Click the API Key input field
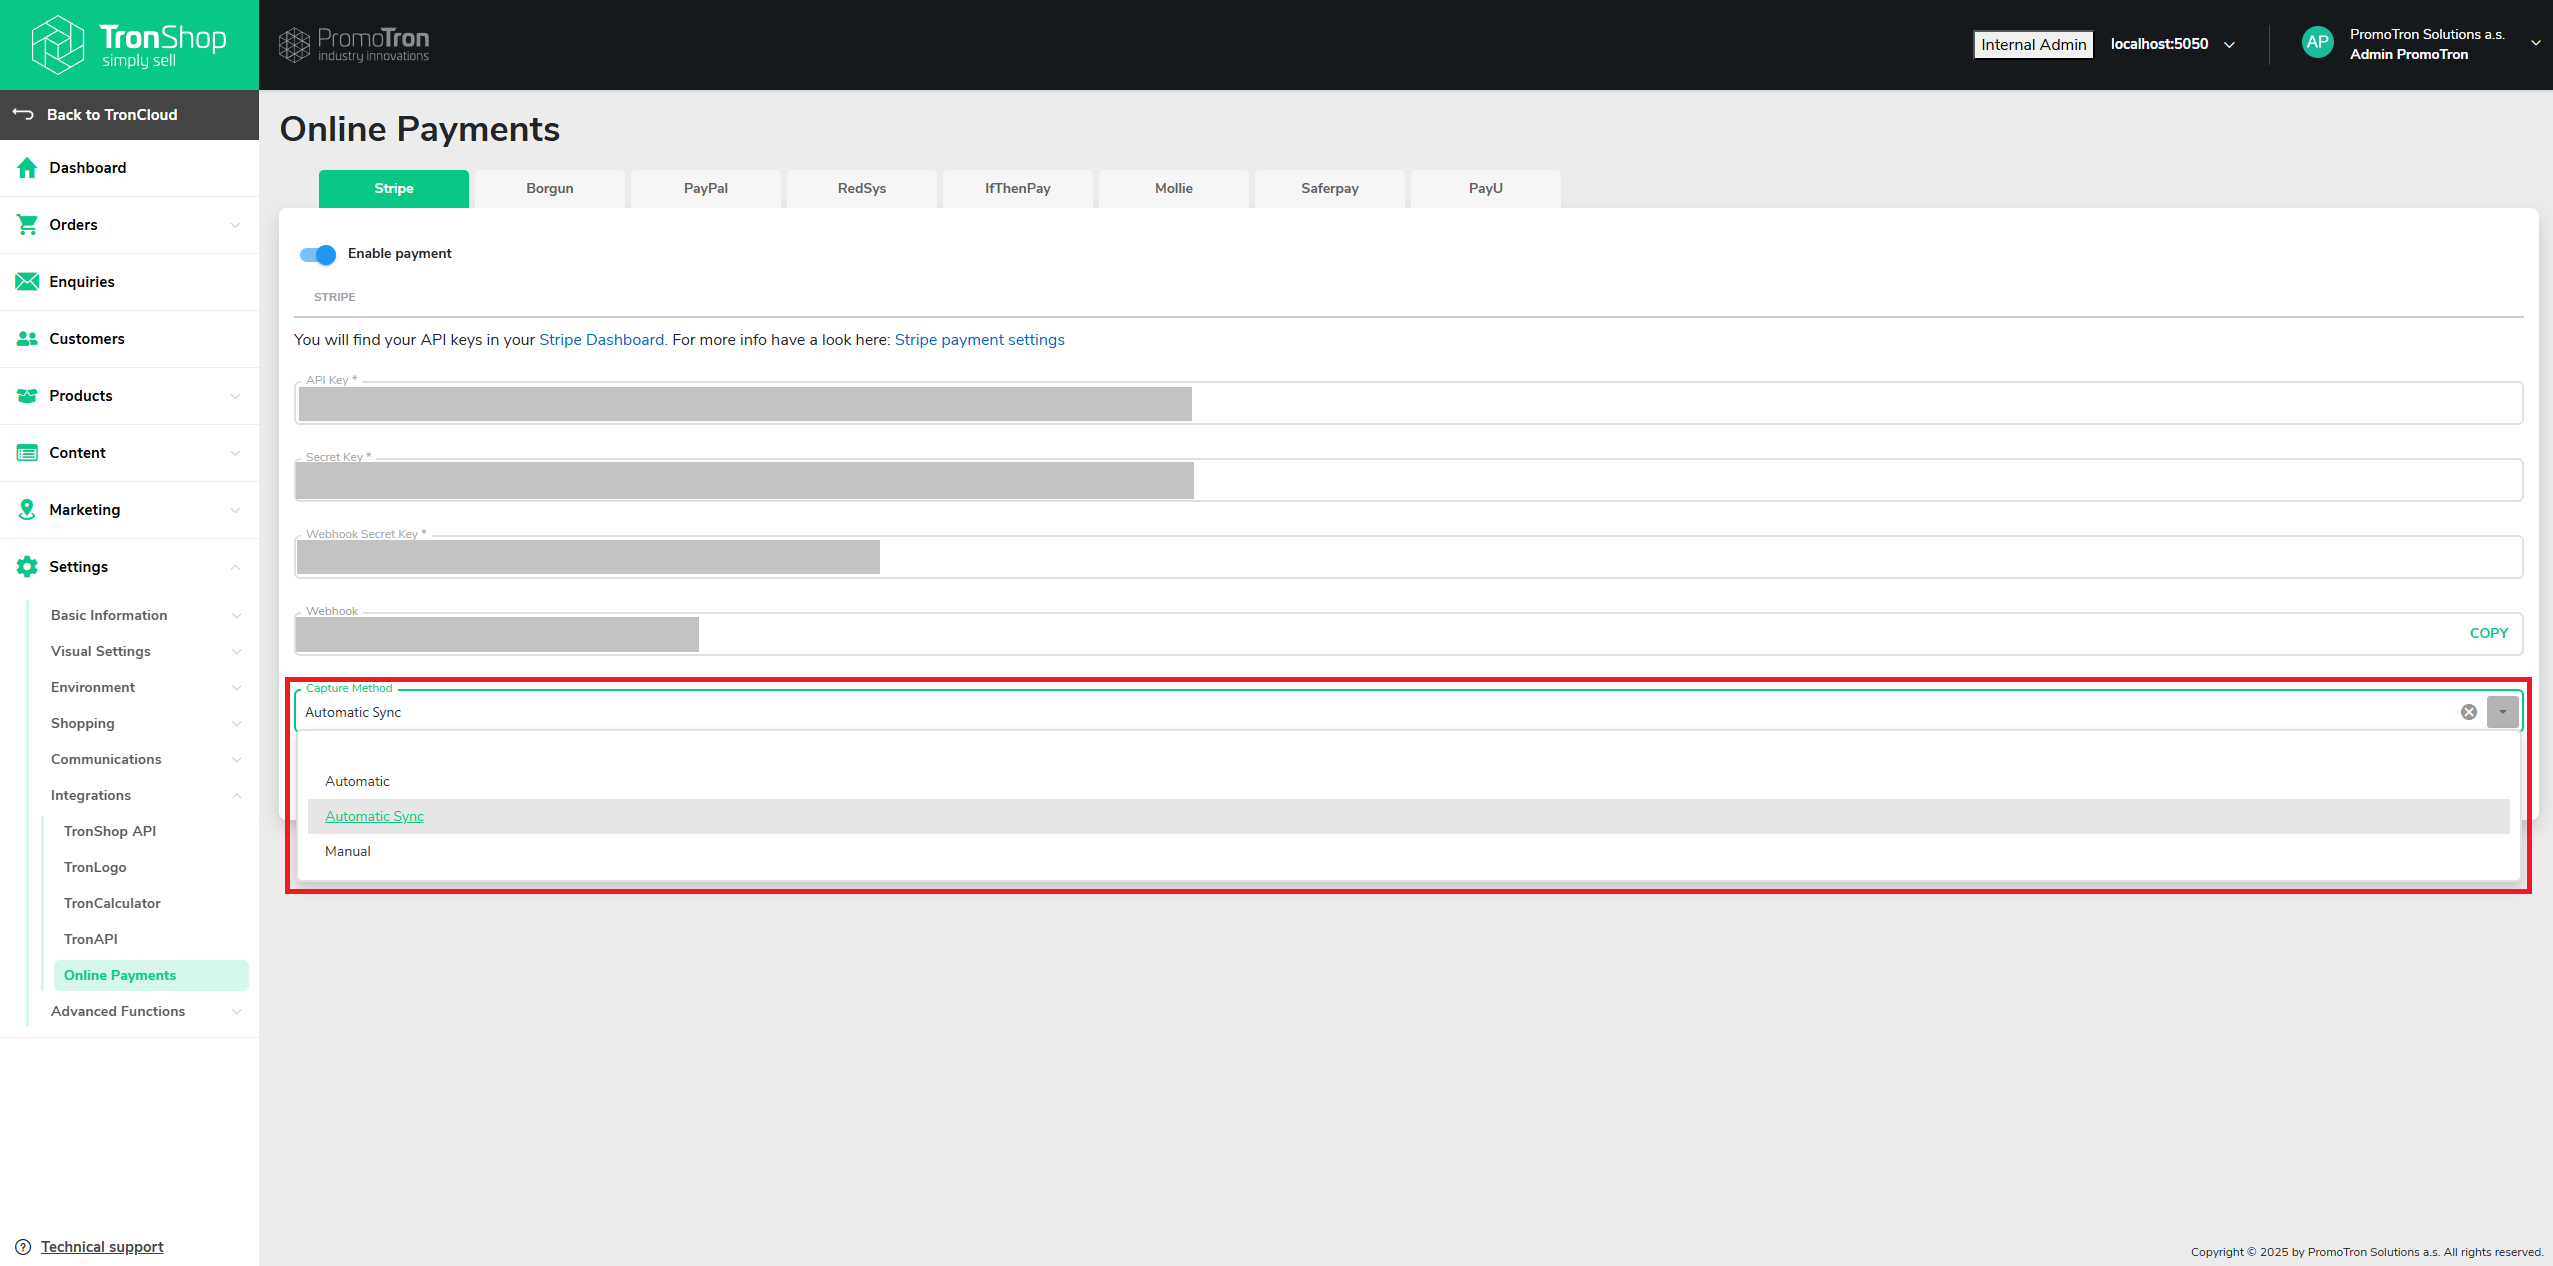 tap(1408, 403)
